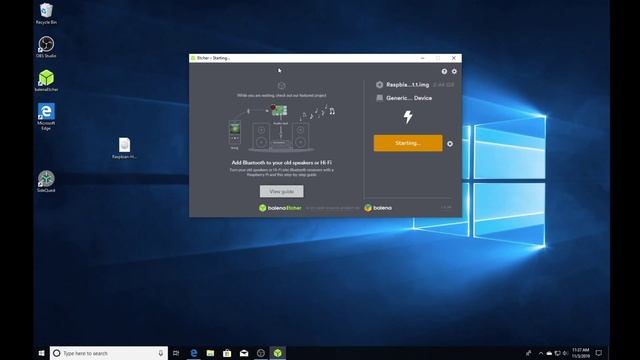Open the Action Center notifications icon
This screenshot has width=640, height=360.
pos(599,353)
